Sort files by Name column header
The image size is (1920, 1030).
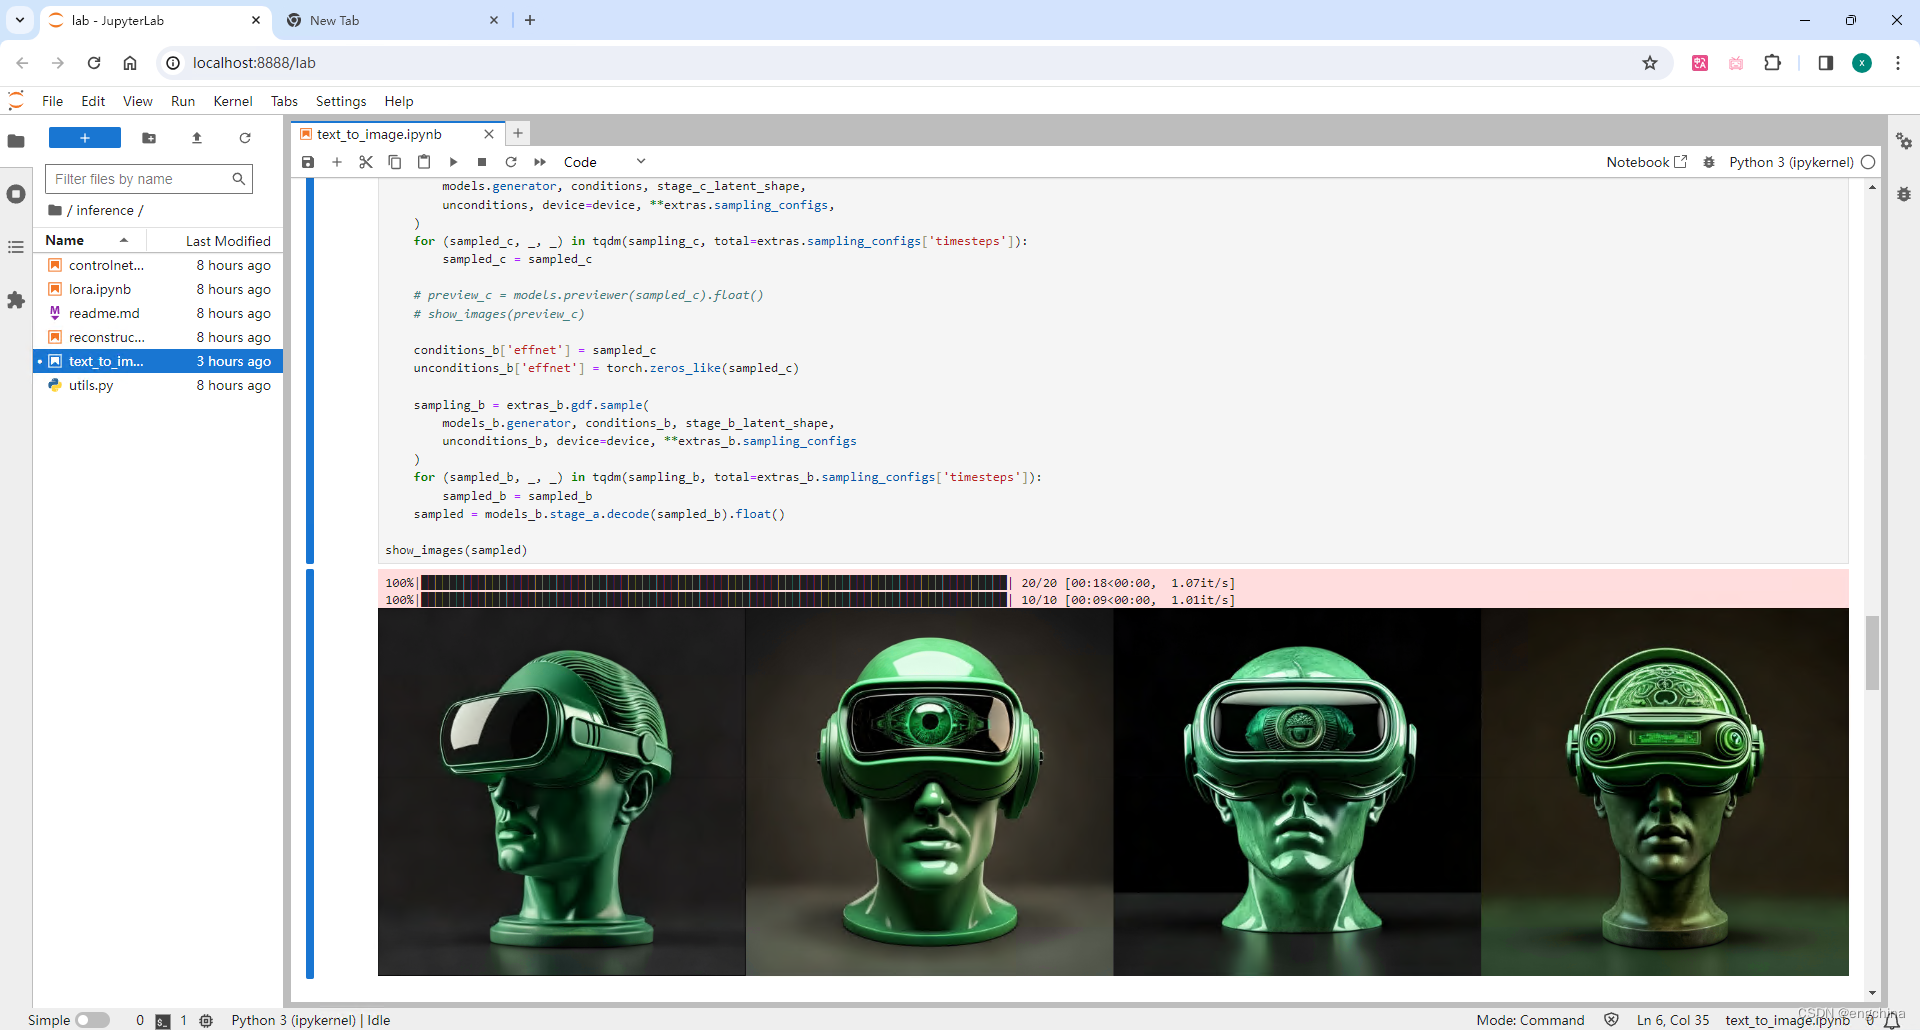(90, 240)
